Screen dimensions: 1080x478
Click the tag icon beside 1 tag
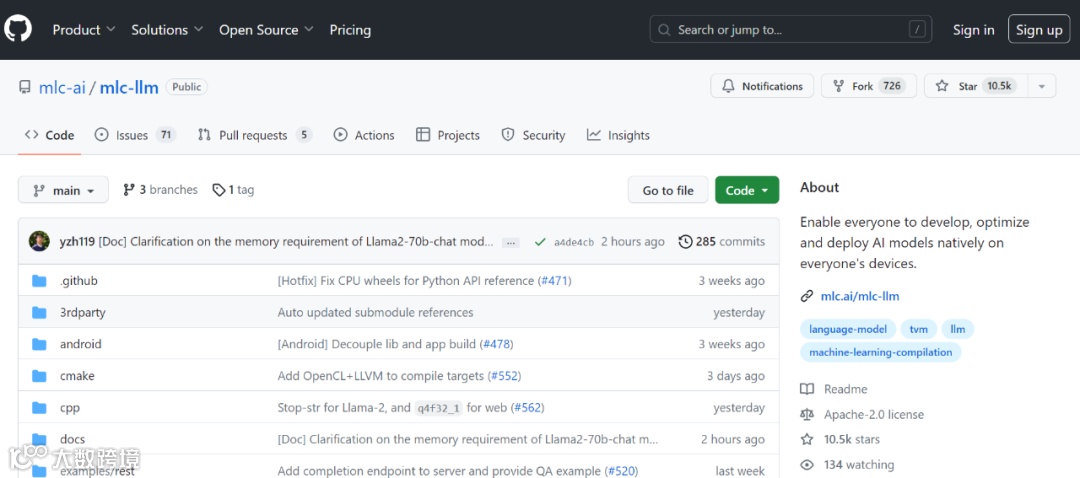pos(219,189)
